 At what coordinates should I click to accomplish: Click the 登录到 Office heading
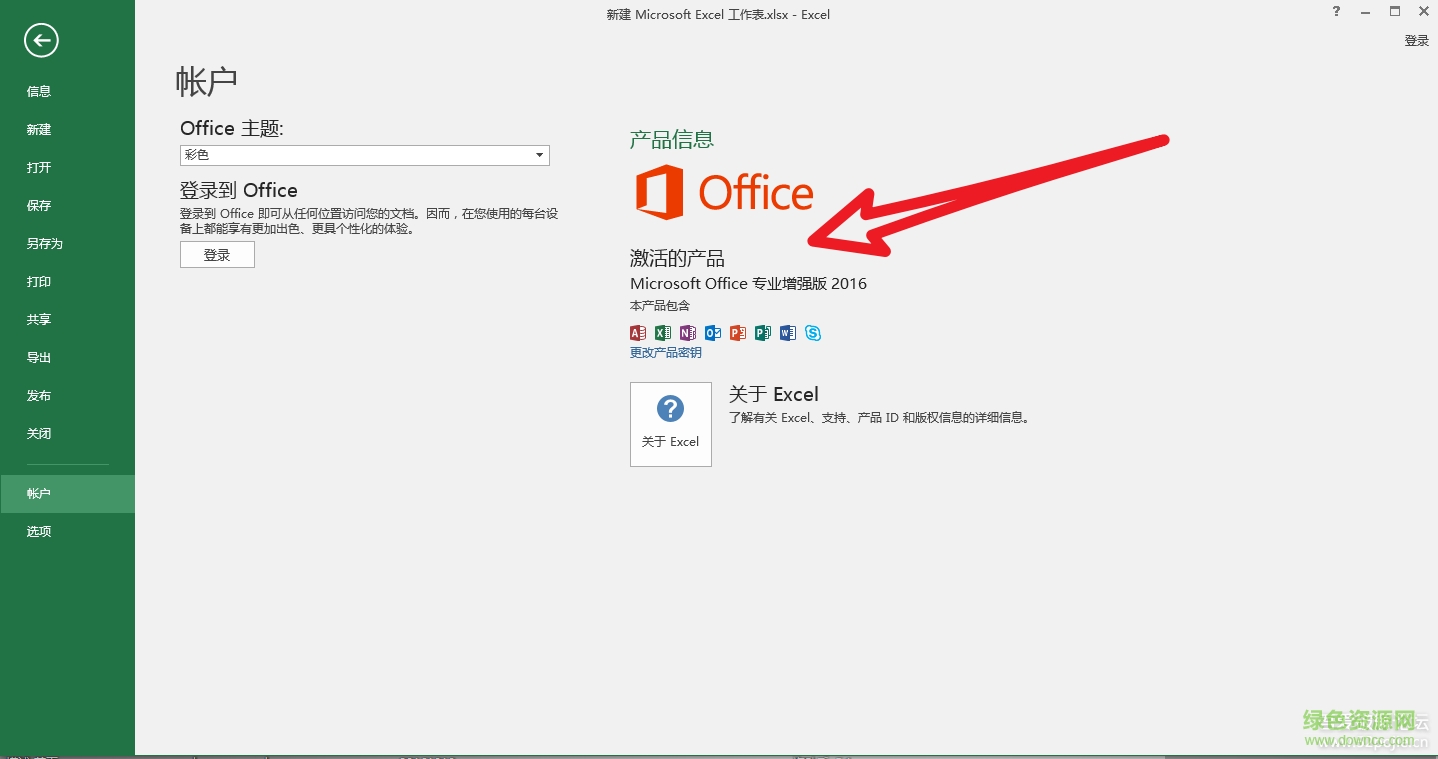point(239,190)
